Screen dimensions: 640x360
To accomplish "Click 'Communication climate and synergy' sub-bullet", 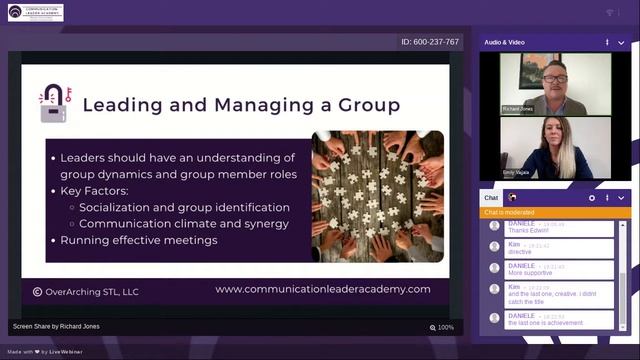I will 184,224.
